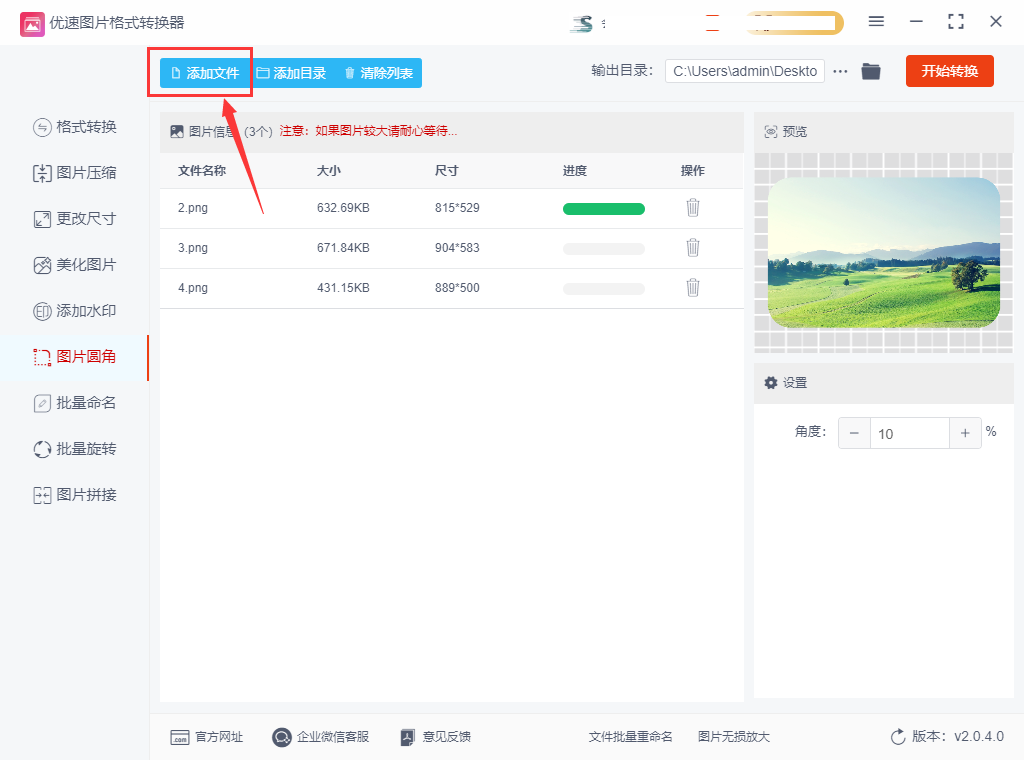Click the empty progress bar of 4.png
Screen dimensions: 1024x760
(x=603, y=289)
